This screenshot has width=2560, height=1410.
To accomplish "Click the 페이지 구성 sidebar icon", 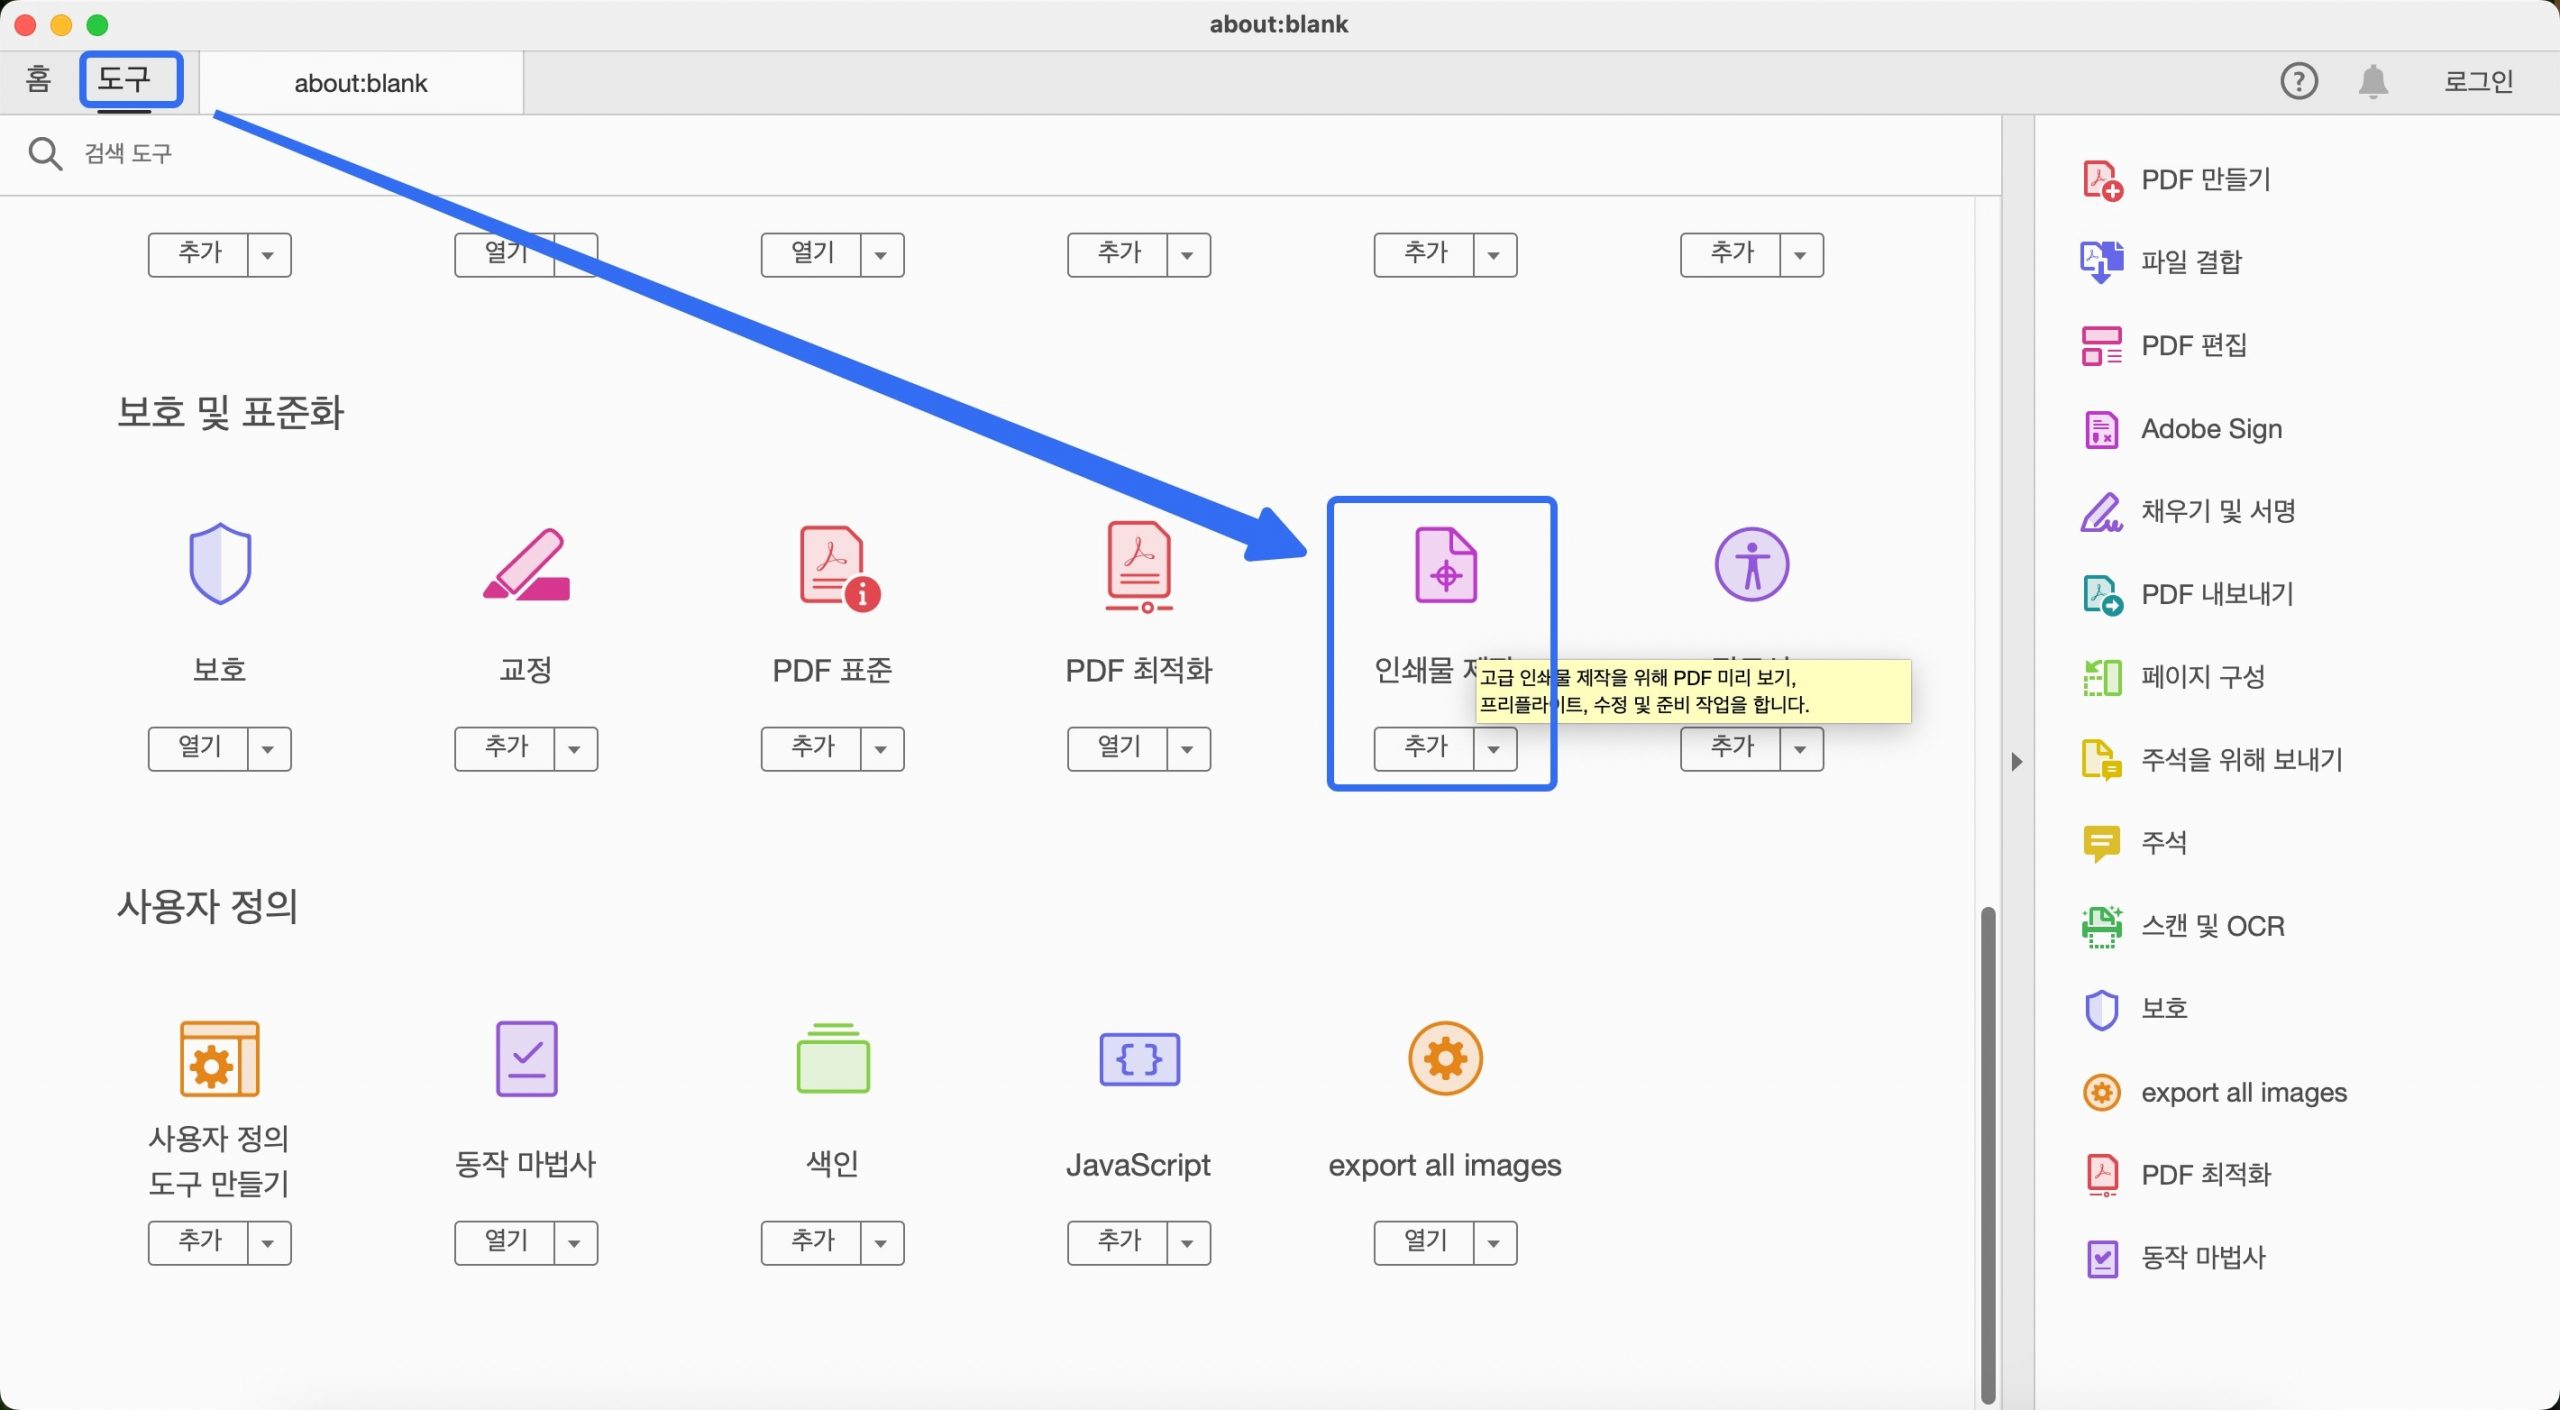I will pos(2102,677).
